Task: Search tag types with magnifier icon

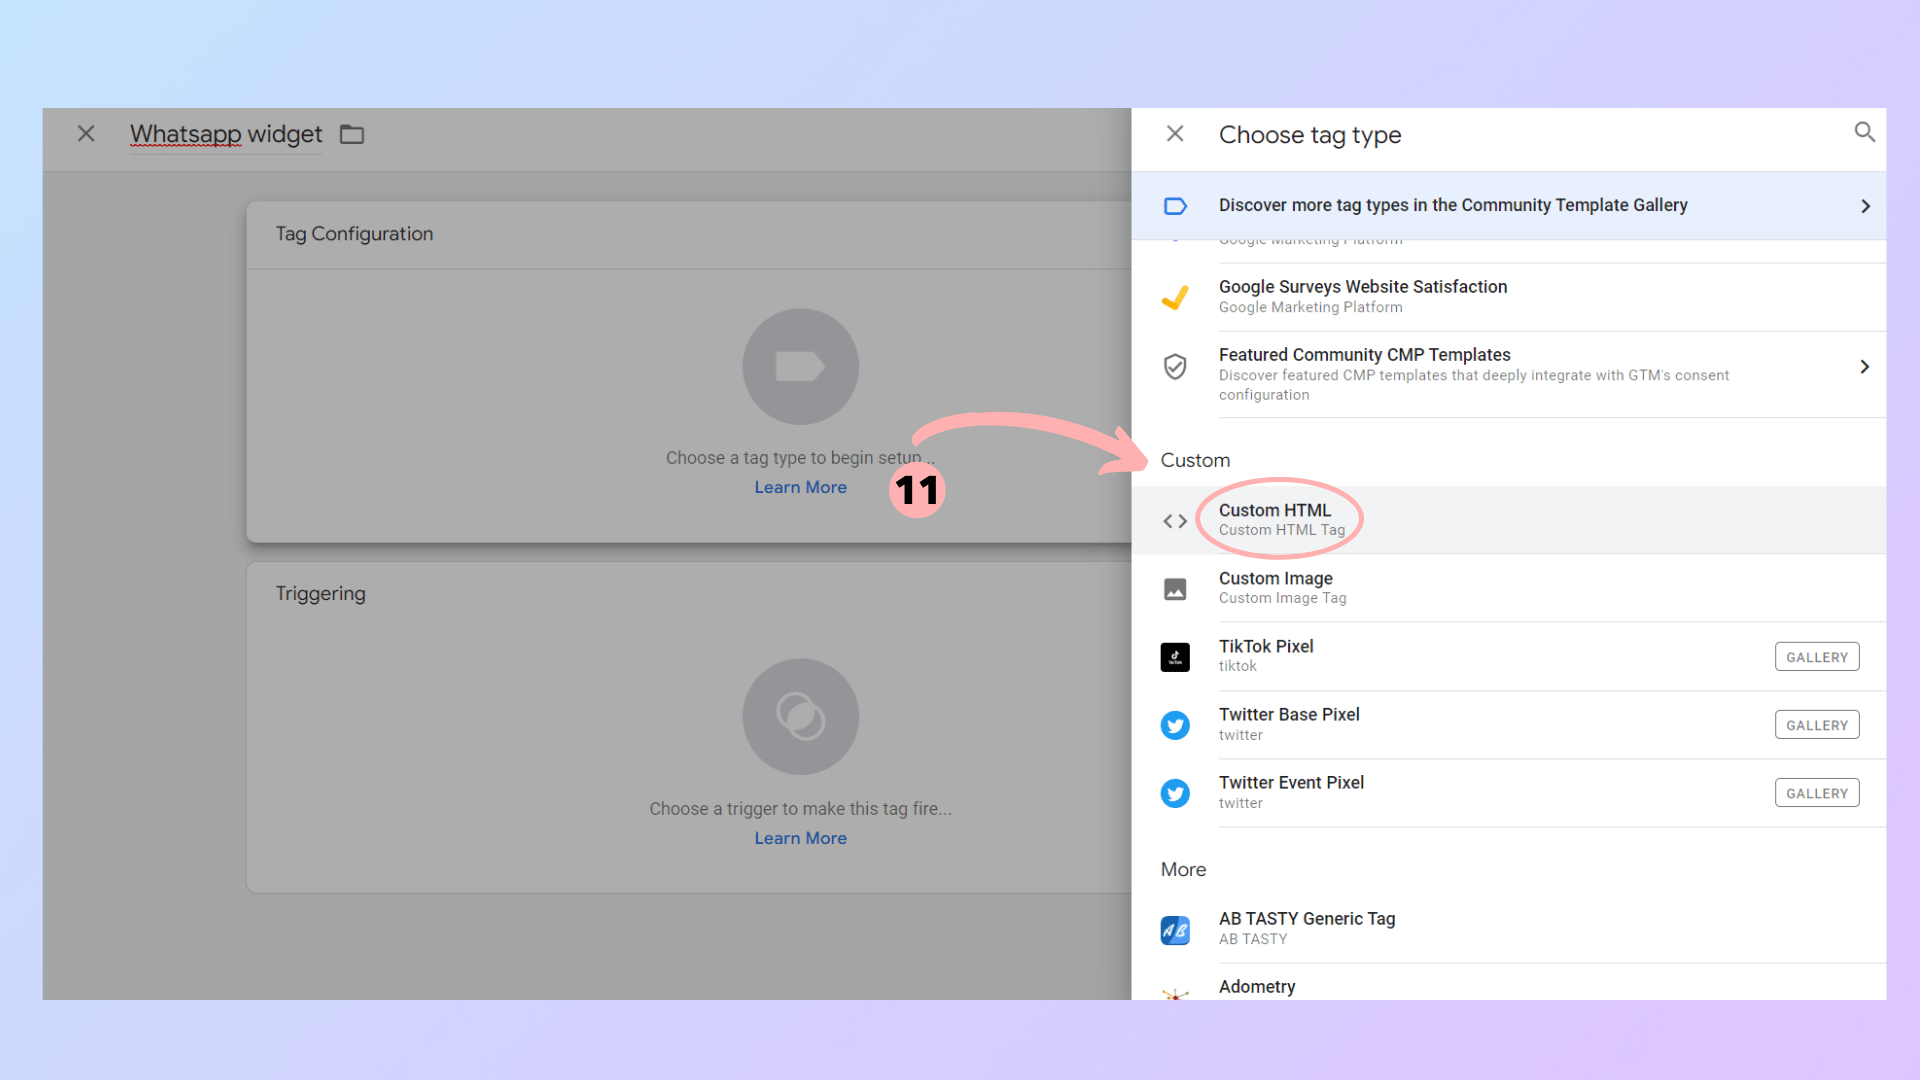Action: [1864, 132]
